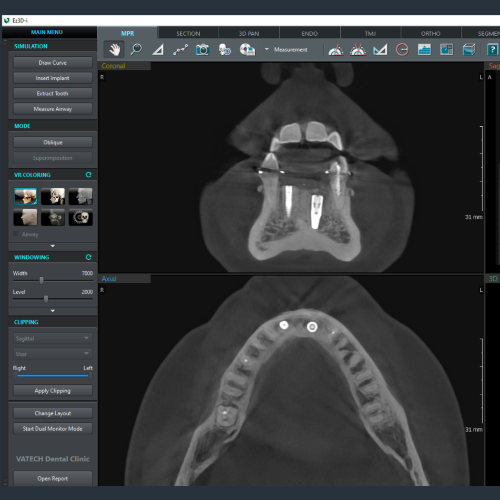
Task: Reset windowing with its refresh icon
Action: (x=88, y=257)
